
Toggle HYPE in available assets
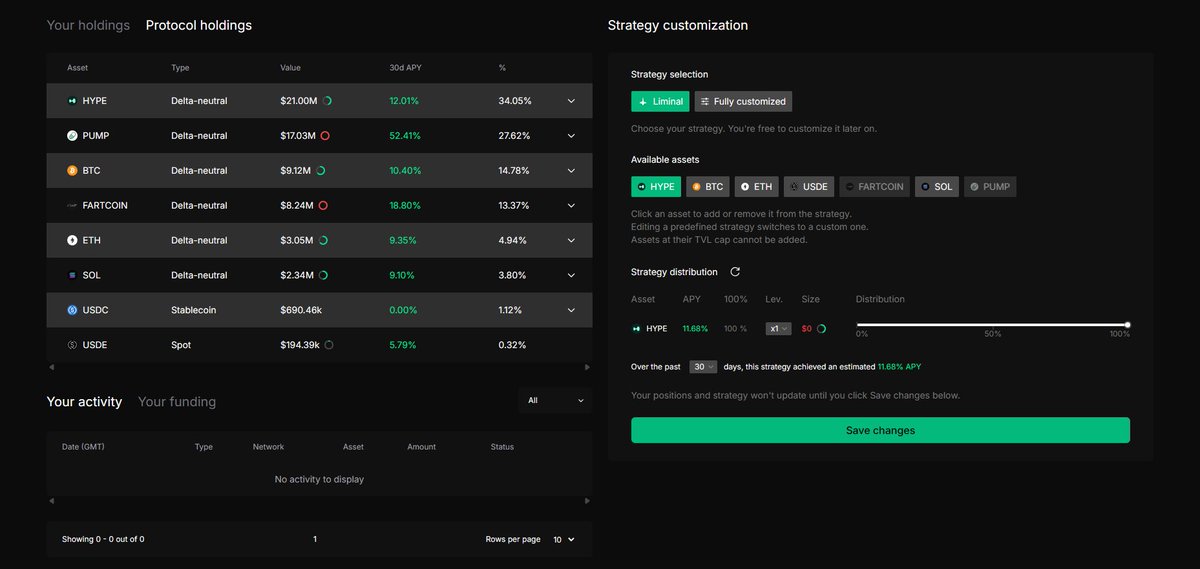[656, 187]
